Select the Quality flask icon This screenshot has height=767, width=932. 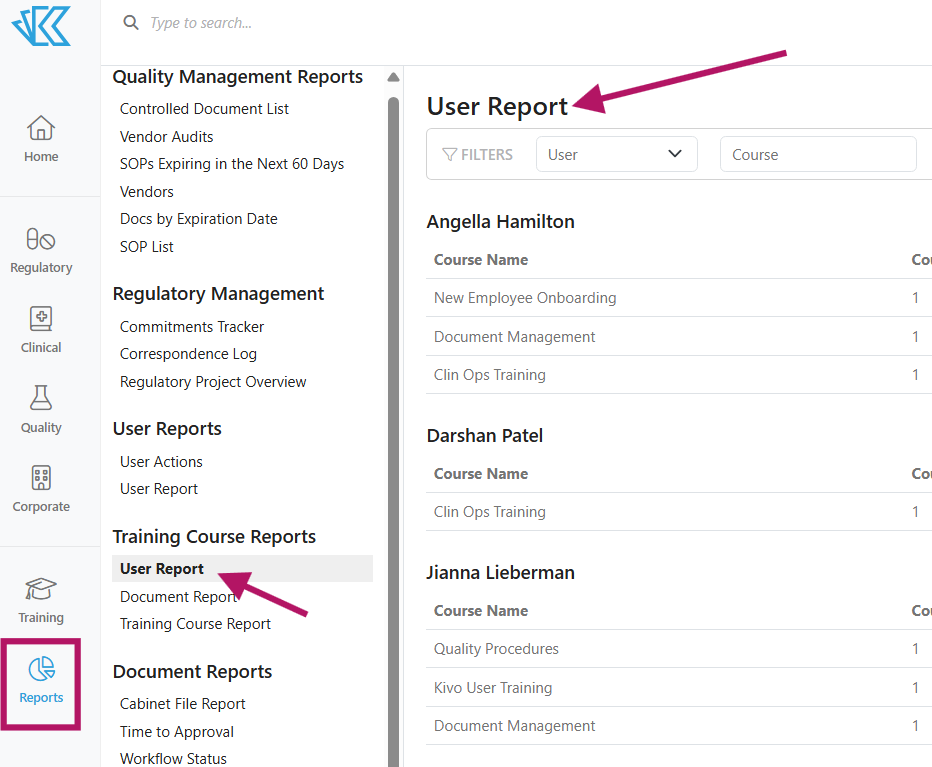point(40,408)
